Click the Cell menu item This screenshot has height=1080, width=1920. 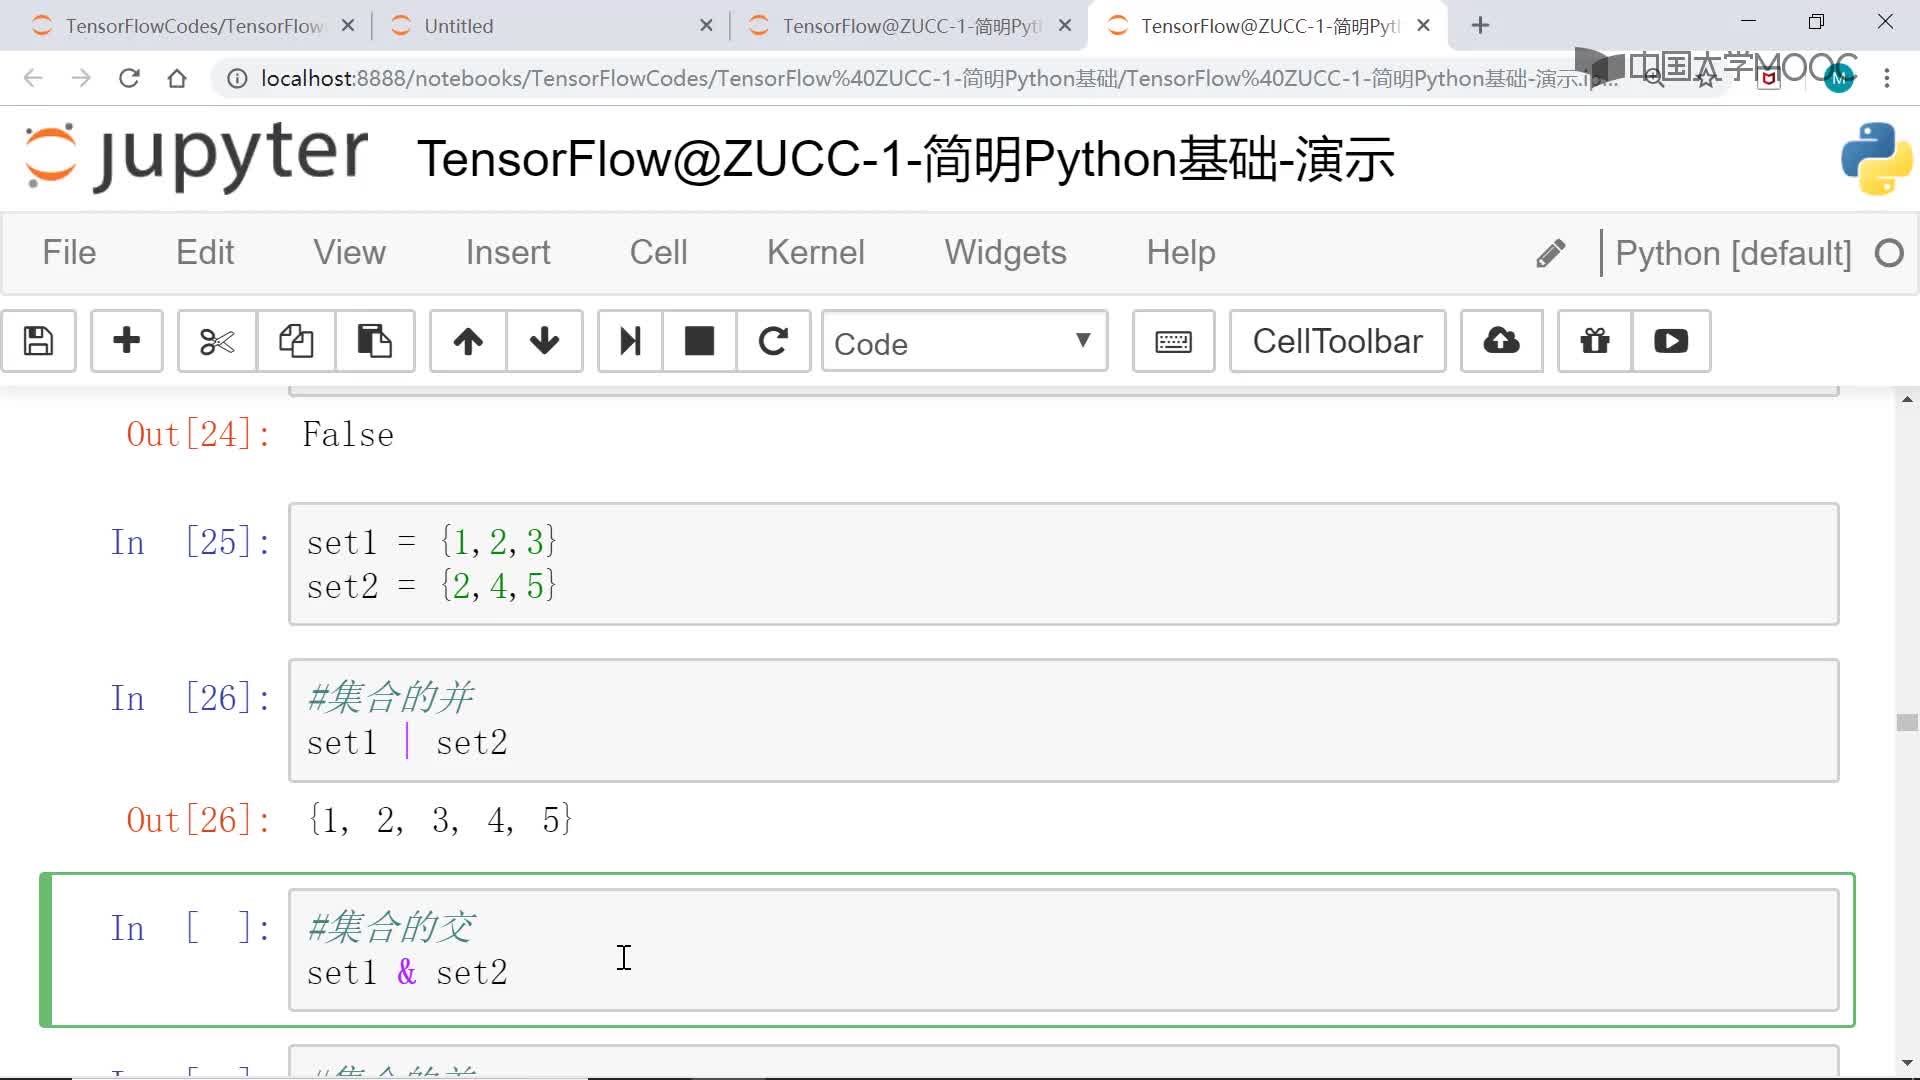pos(658,251)
